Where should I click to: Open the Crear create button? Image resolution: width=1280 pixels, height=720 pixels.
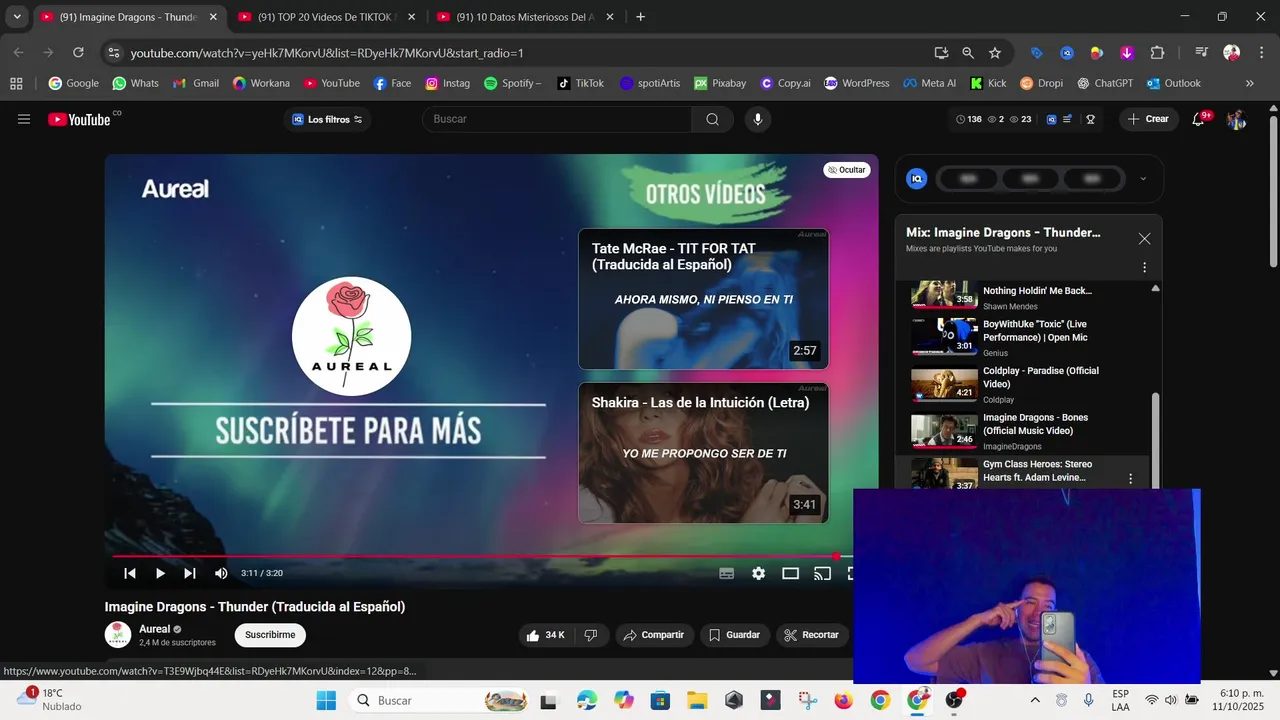click(1148, 119)
